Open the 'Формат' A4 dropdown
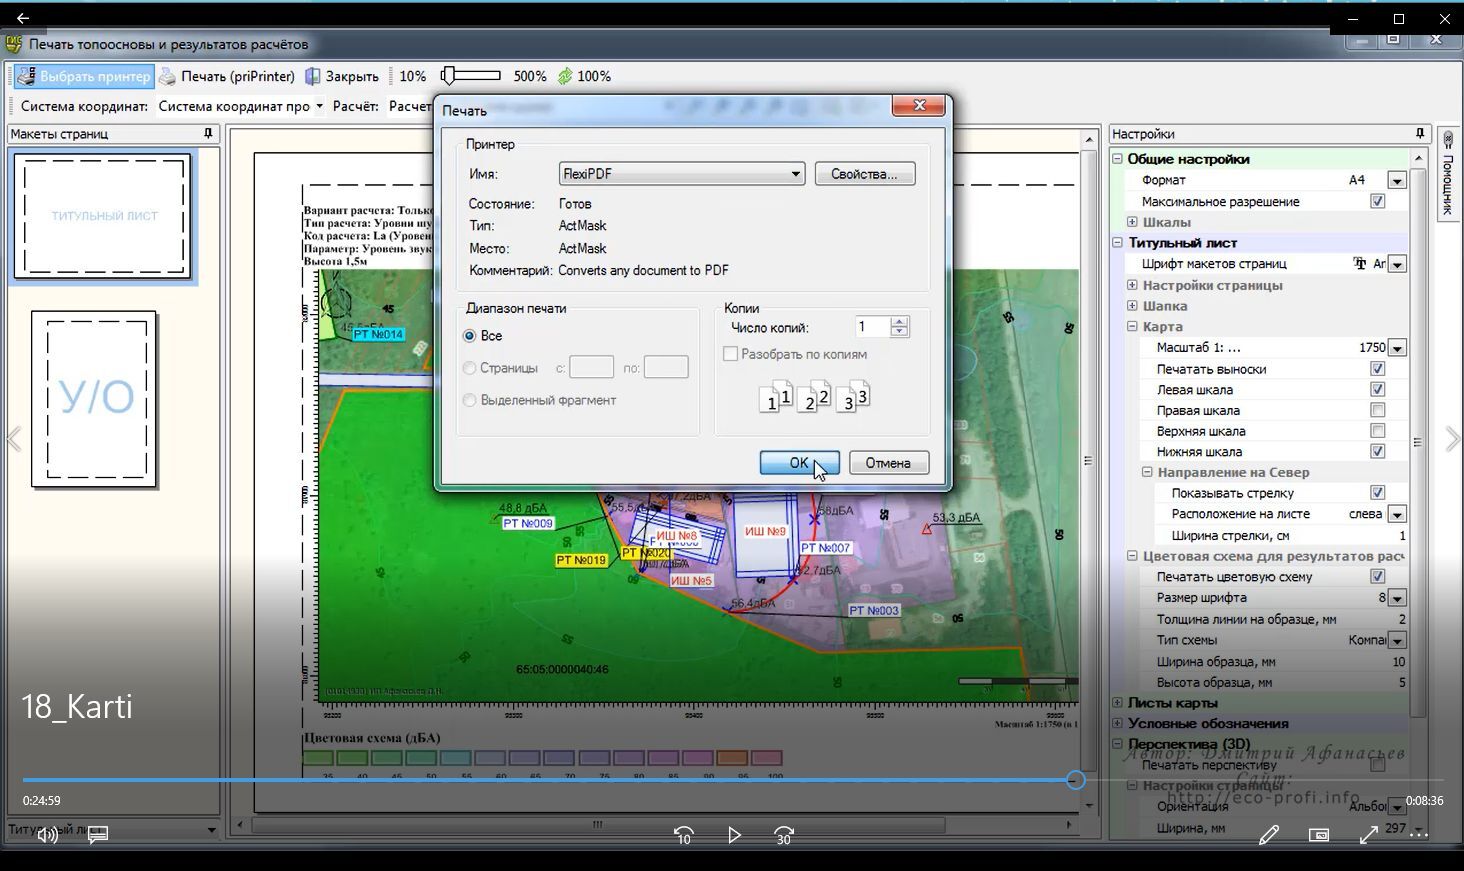The image size is (1464, 871). 1397,181
